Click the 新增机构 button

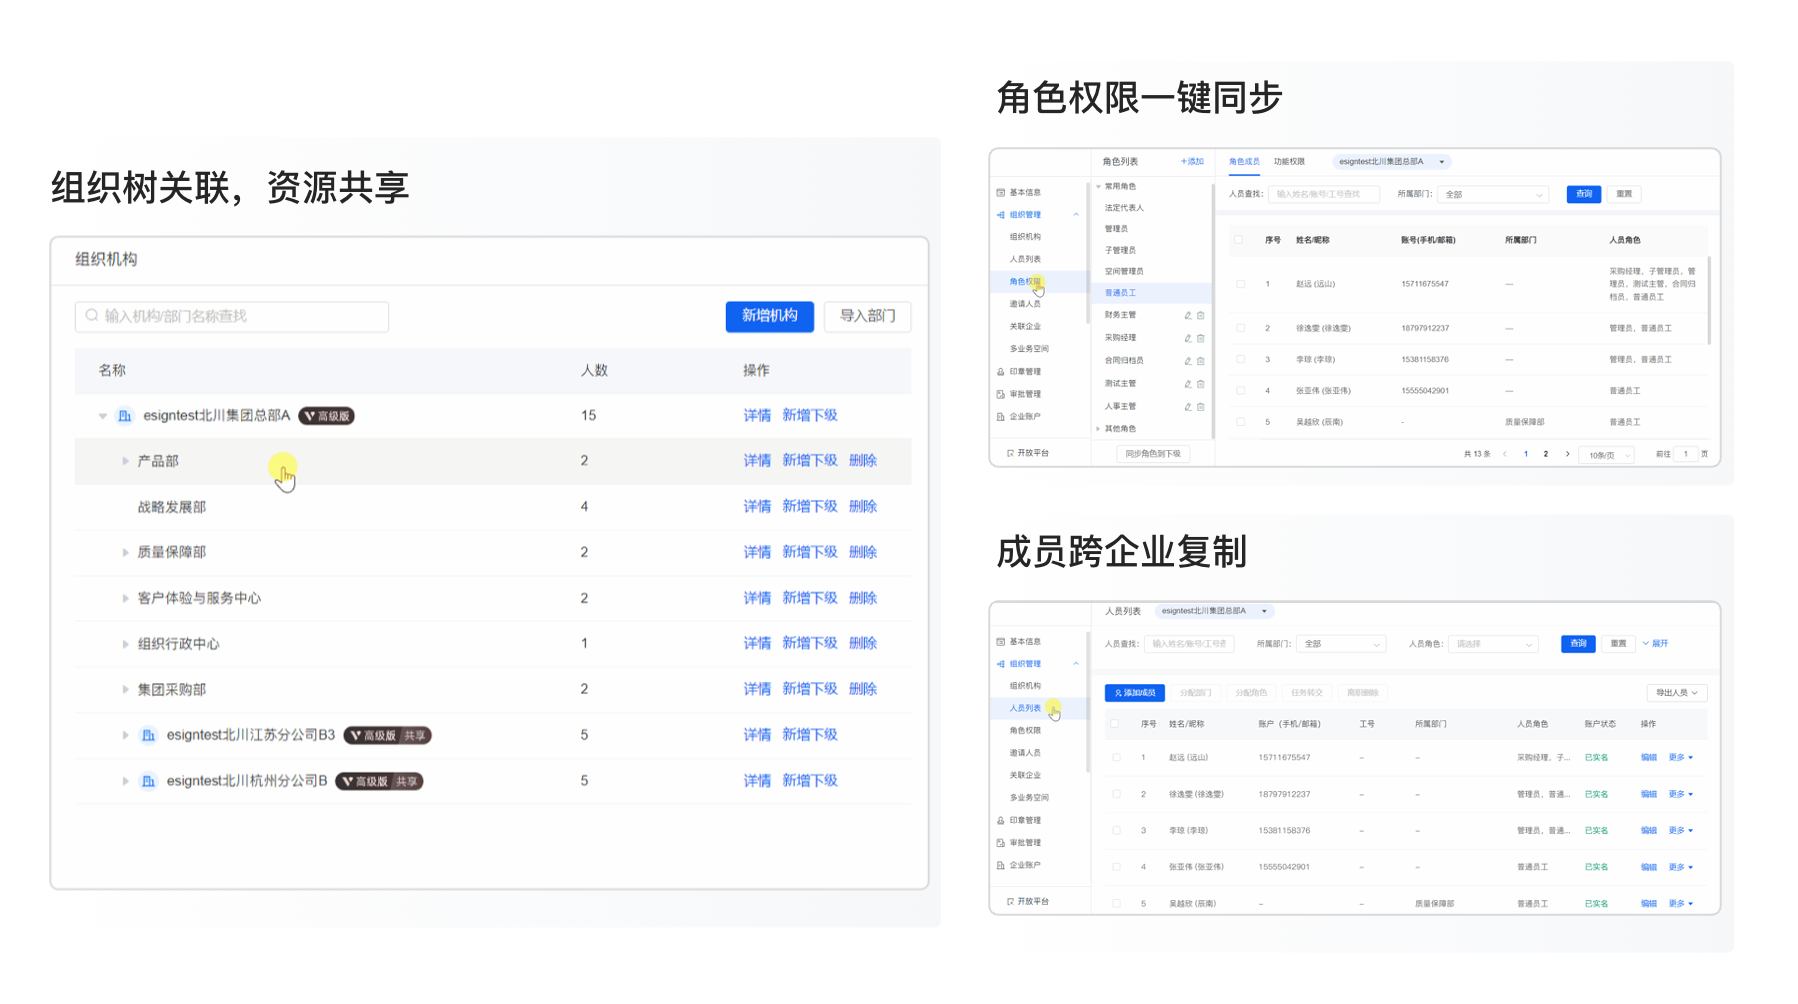(769, 316)
